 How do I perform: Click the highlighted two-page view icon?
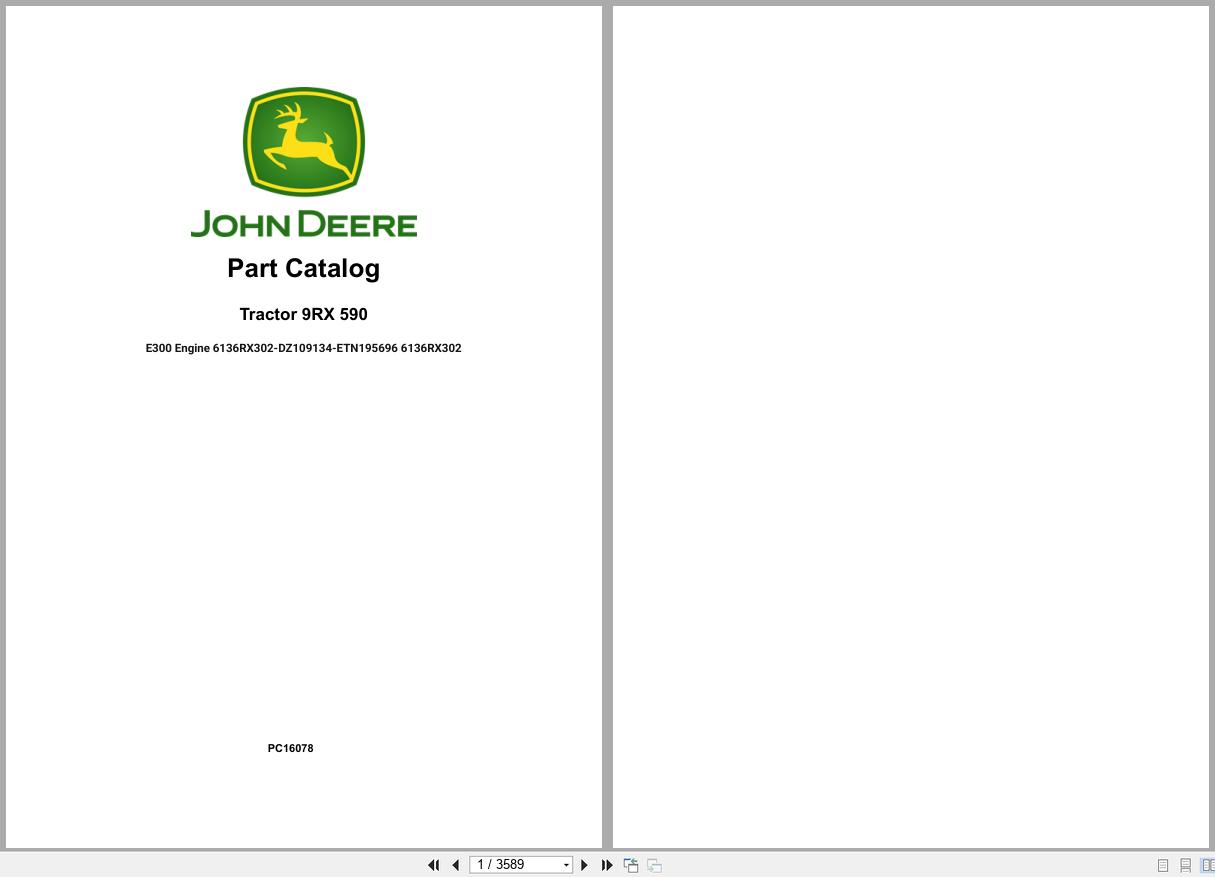point(1208,865)
